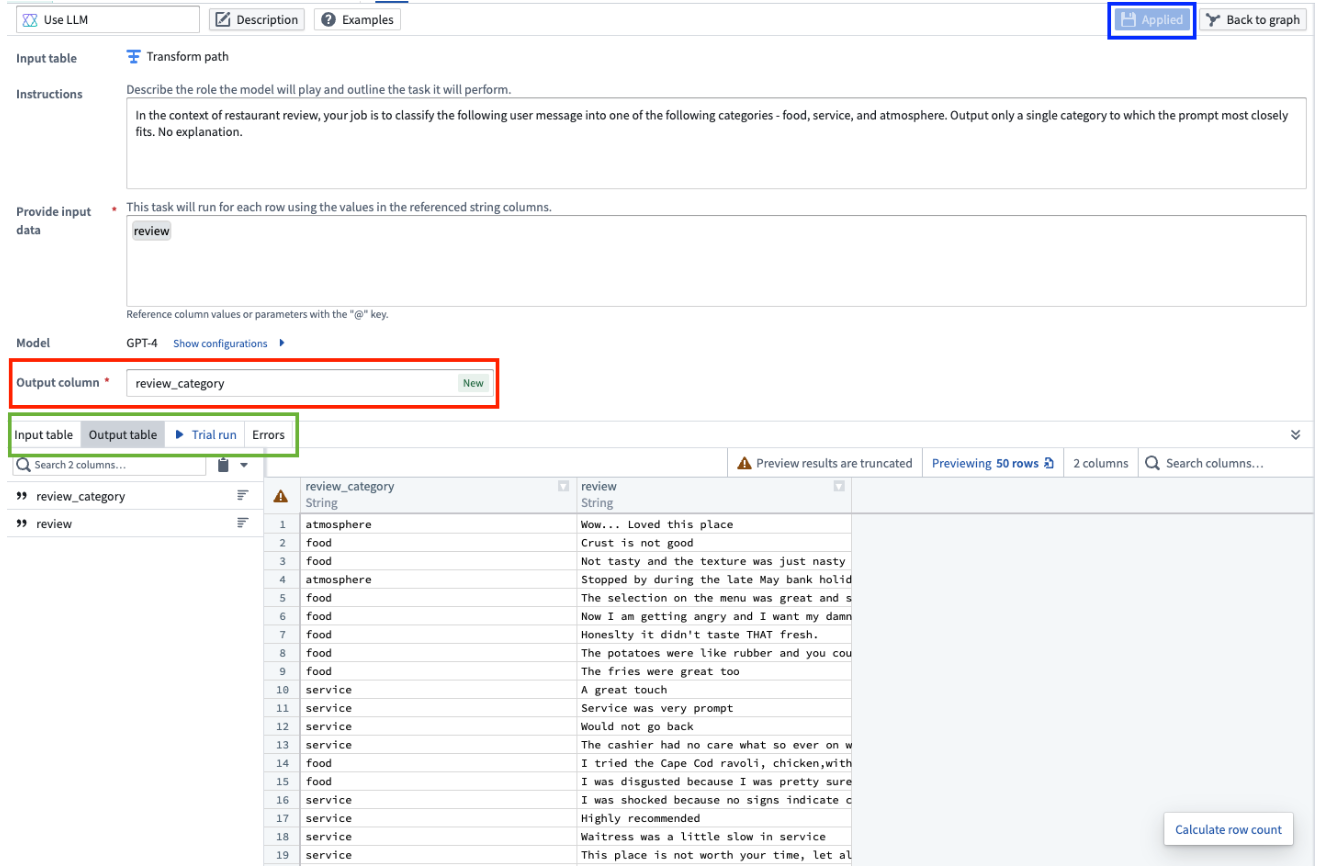
Task: Open the review_category column header dropdown
Action: (563, 486)
